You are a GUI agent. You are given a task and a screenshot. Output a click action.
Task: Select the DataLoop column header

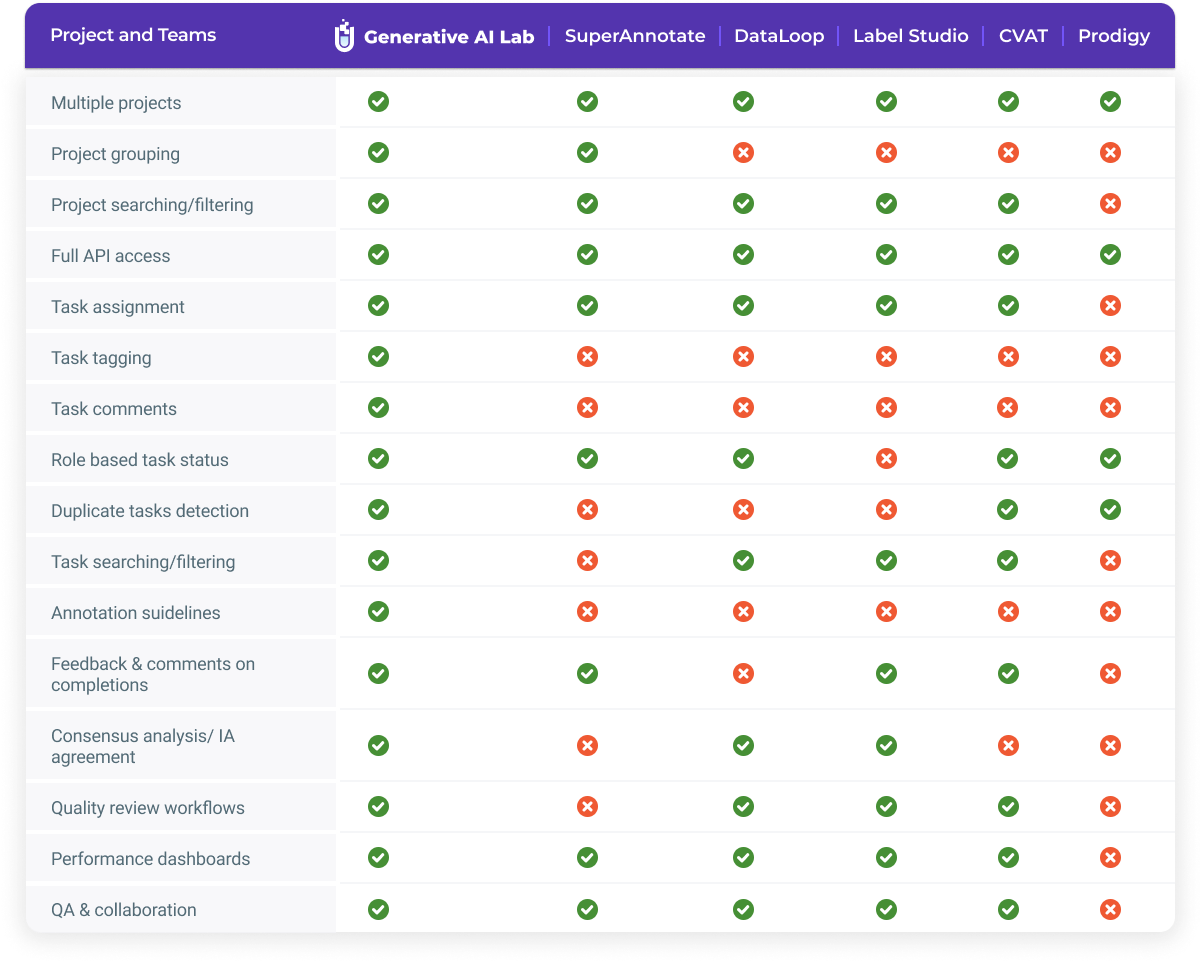point(779,36)
